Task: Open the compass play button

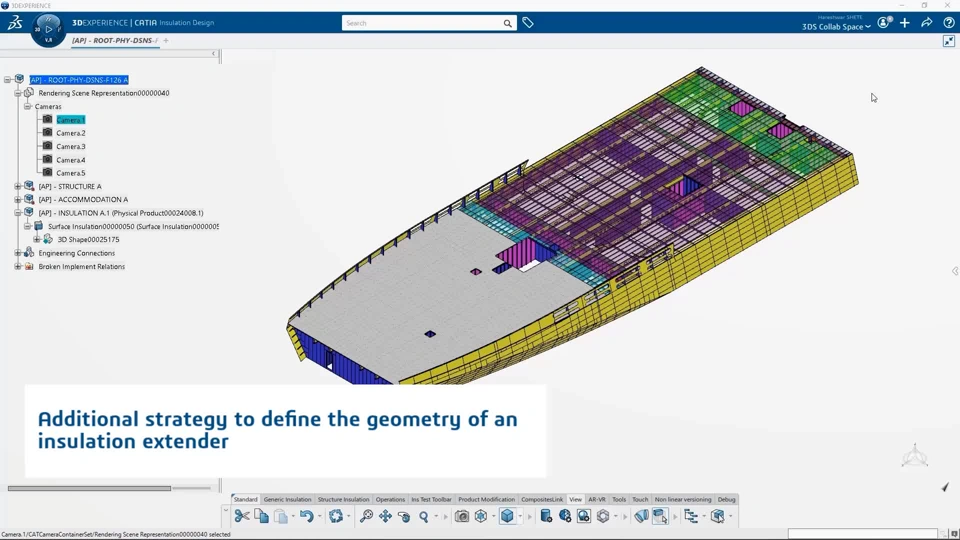Action: (x=48, y=29)
